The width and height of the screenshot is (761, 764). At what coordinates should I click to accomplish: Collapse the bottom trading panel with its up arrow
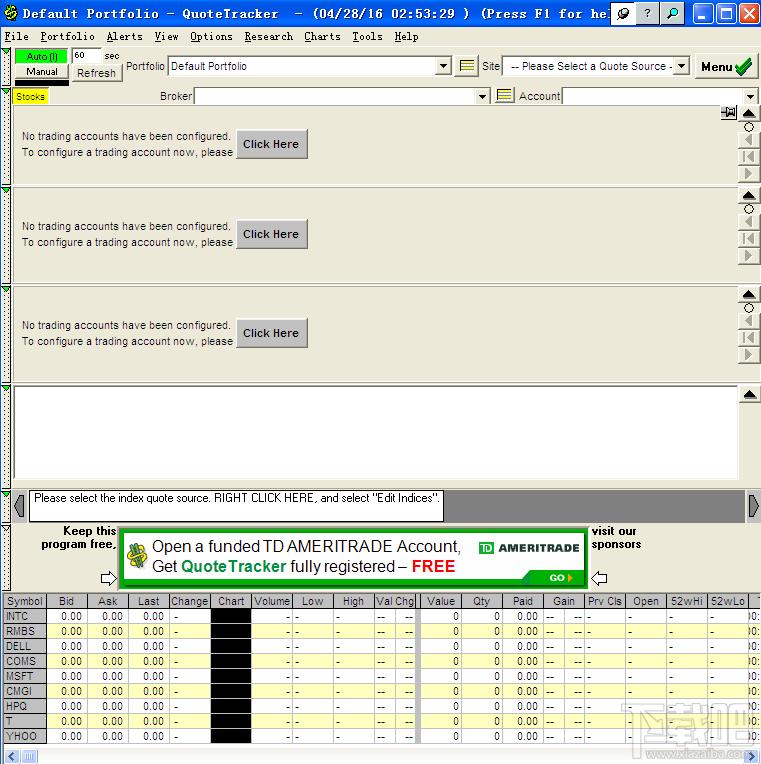point(749,294)
